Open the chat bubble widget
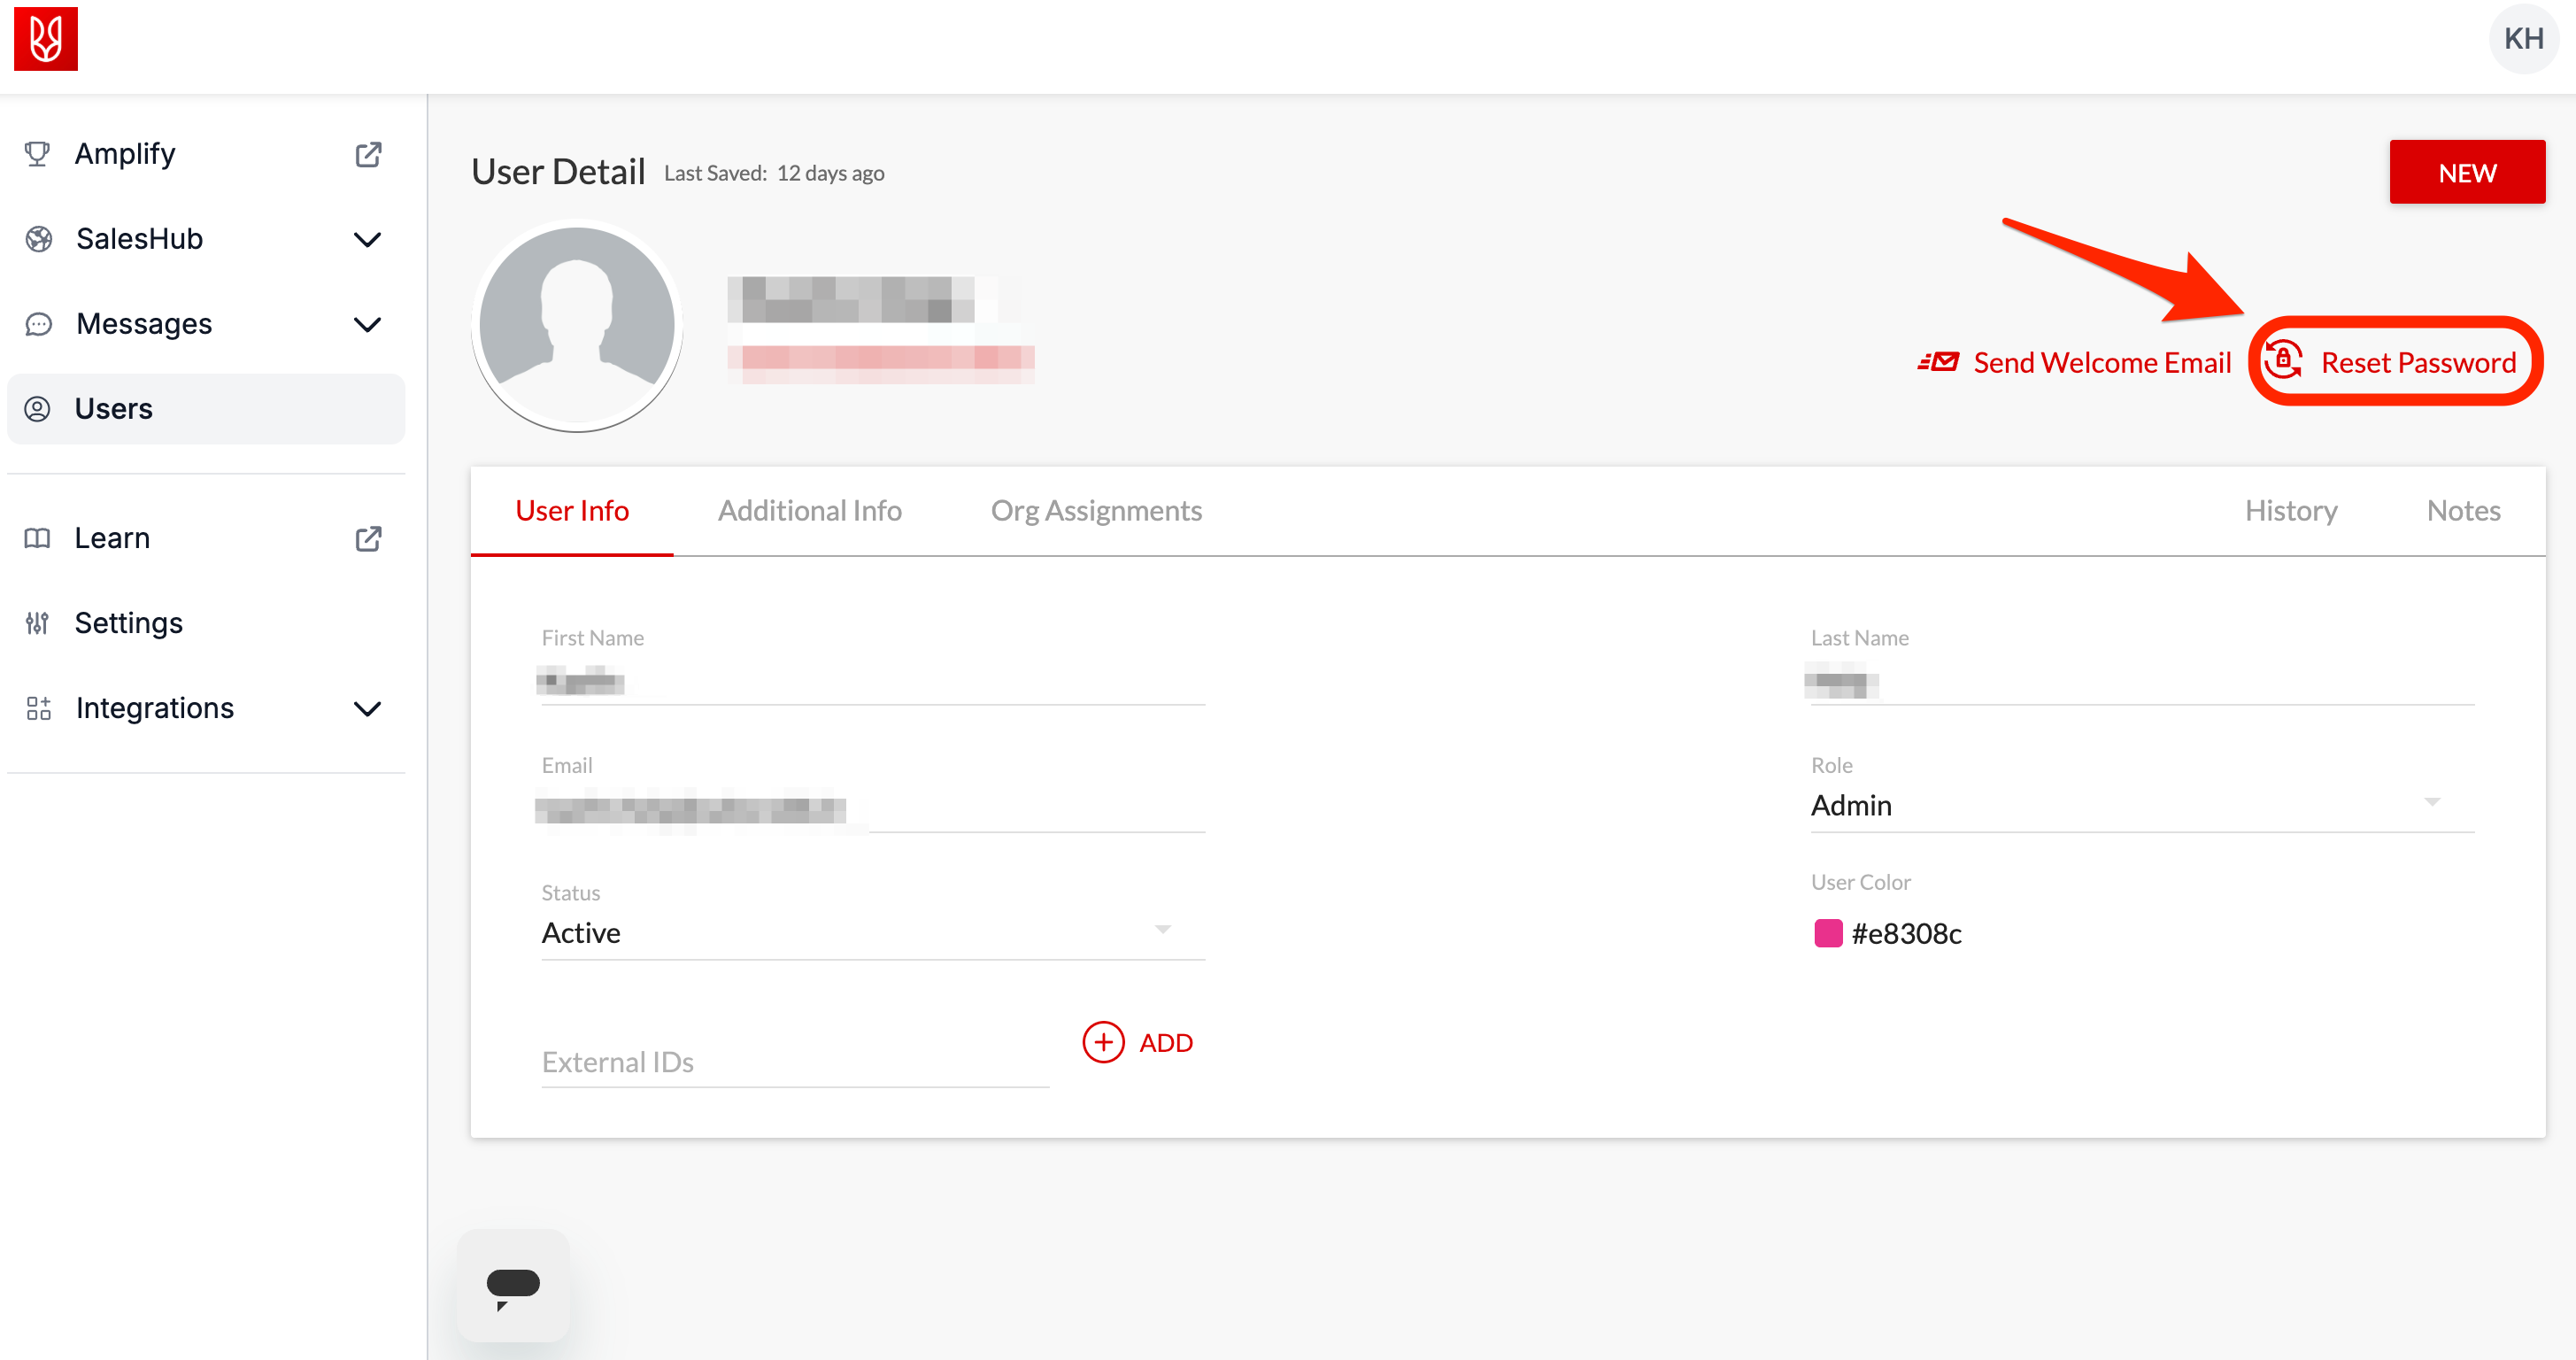2576x1360 pixels. click(x=513, y=1286)
